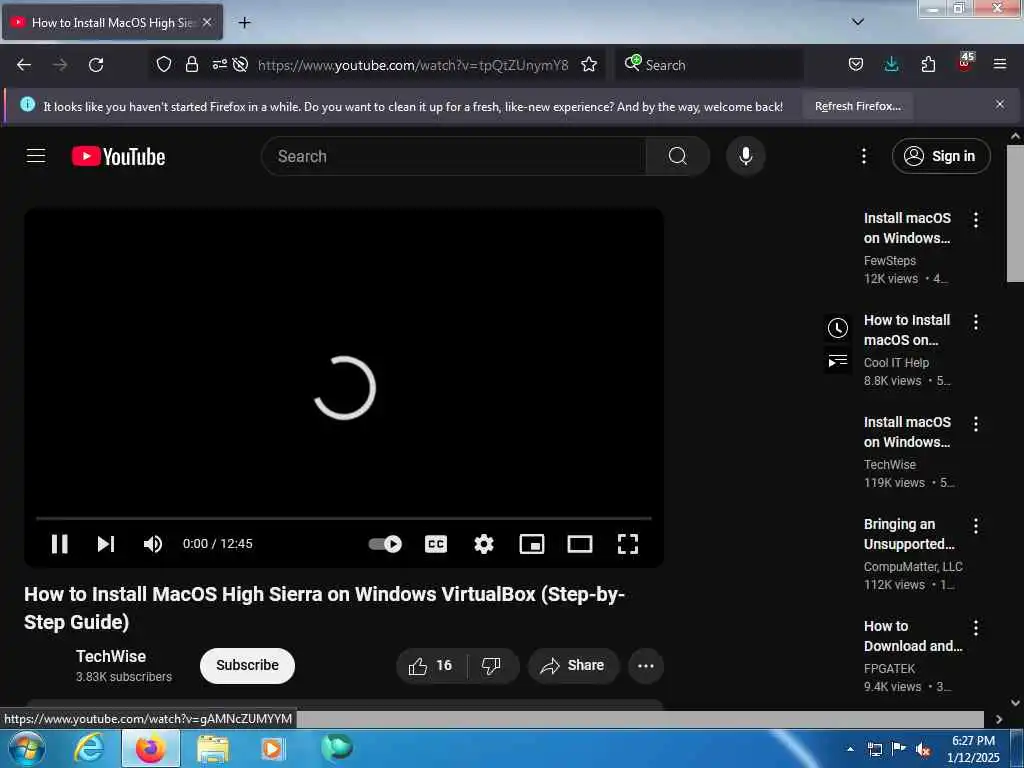Add Cool IT Help video to Watch later

click(x=838, y=328)
